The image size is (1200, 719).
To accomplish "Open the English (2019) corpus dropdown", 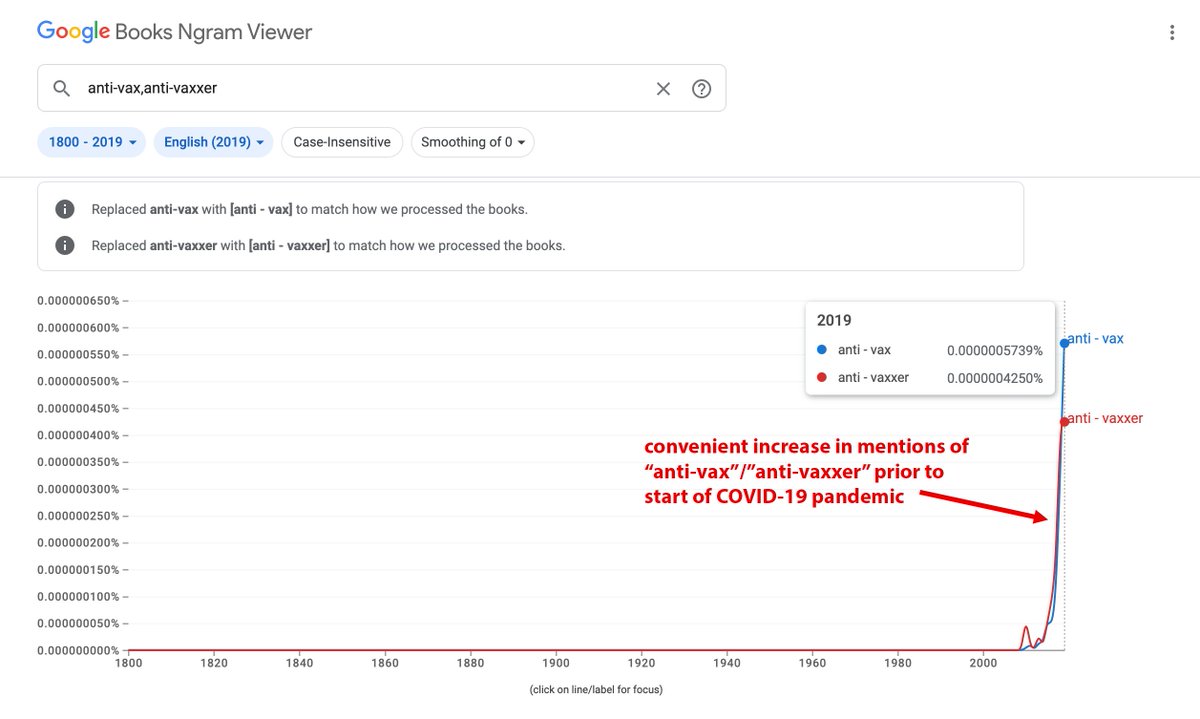I will 213,142.
